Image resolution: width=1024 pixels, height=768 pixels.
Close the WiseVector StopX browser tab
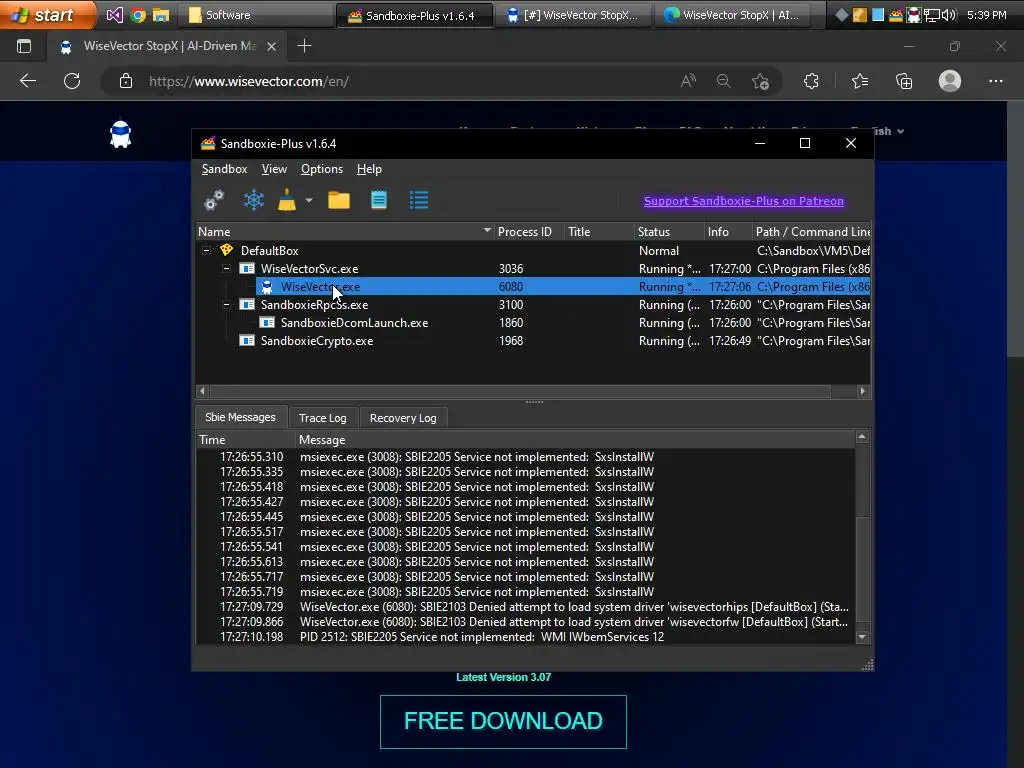point(272,46)
